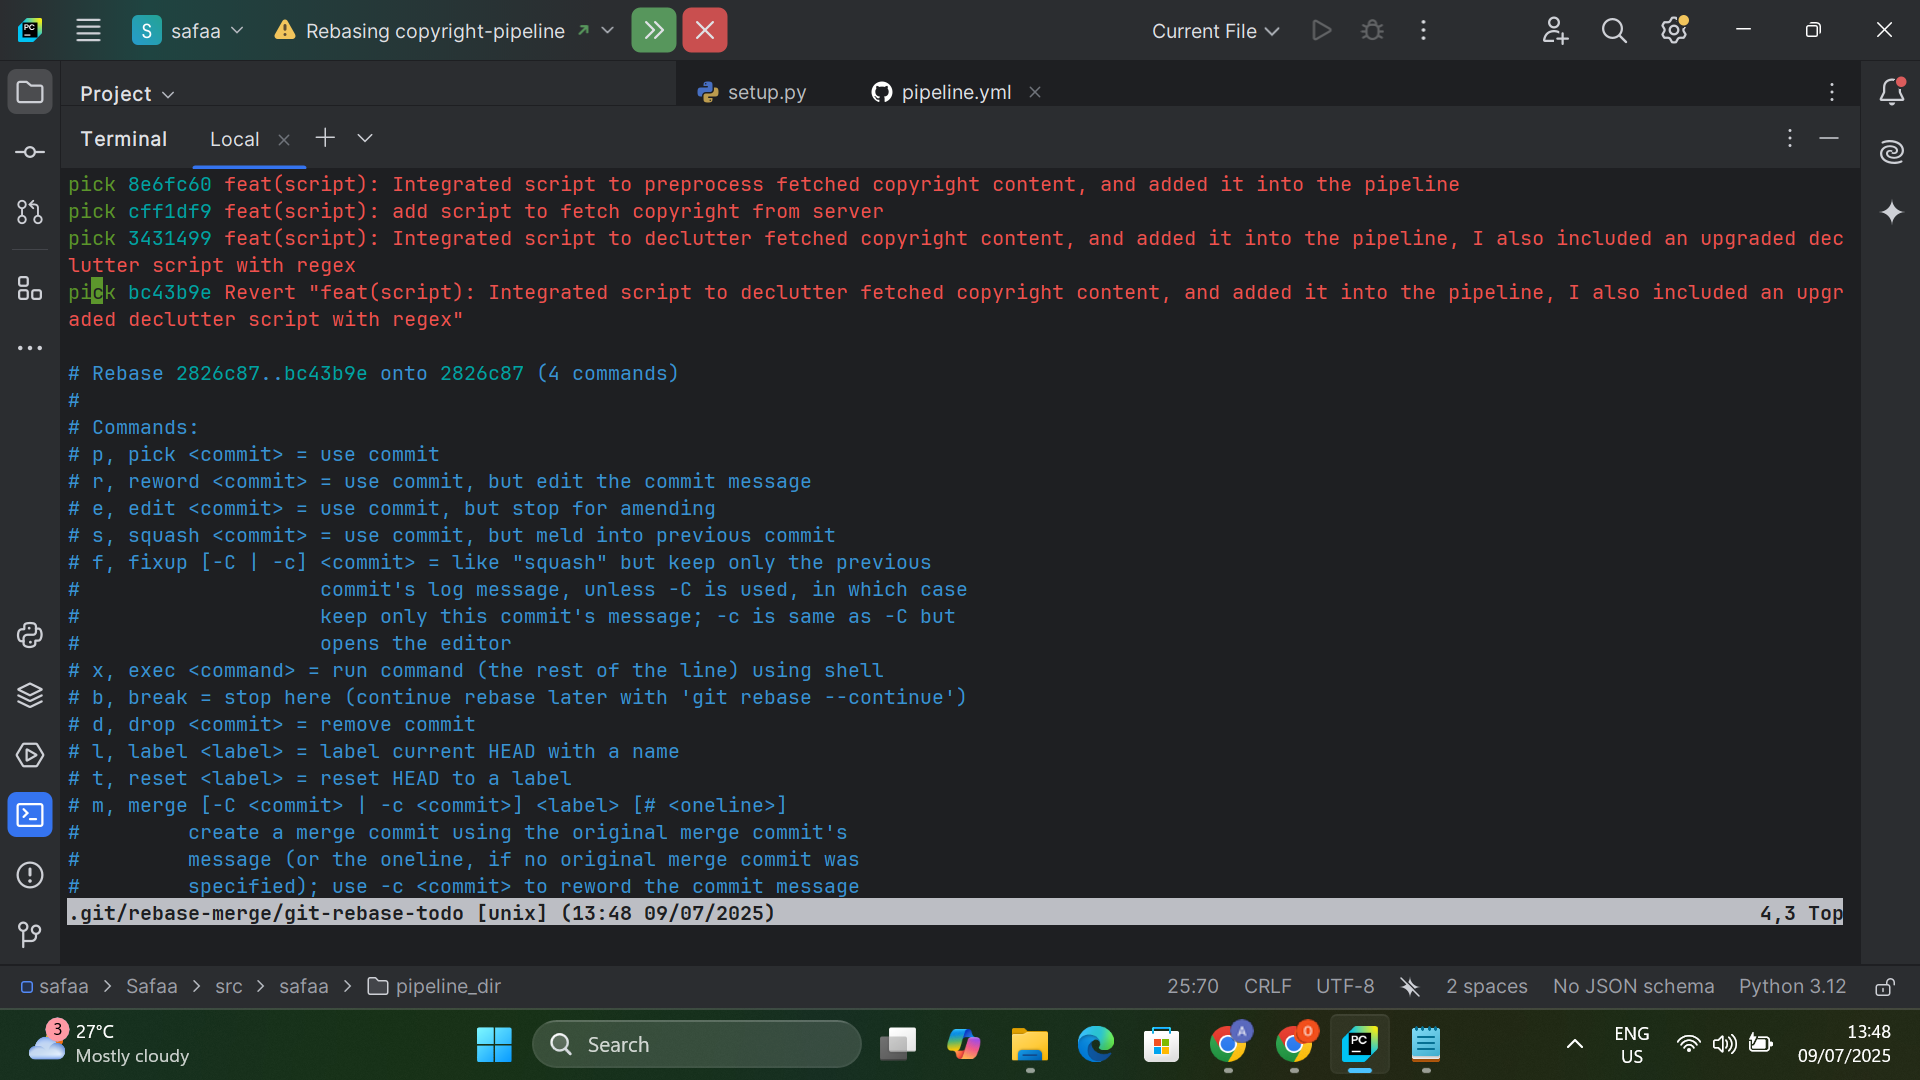Click commit hash 8e6fc60 in terminal
Image resolution: width=1920 pixels, height=1080 pixels.
pyautogui.click(x=169, y=184)
